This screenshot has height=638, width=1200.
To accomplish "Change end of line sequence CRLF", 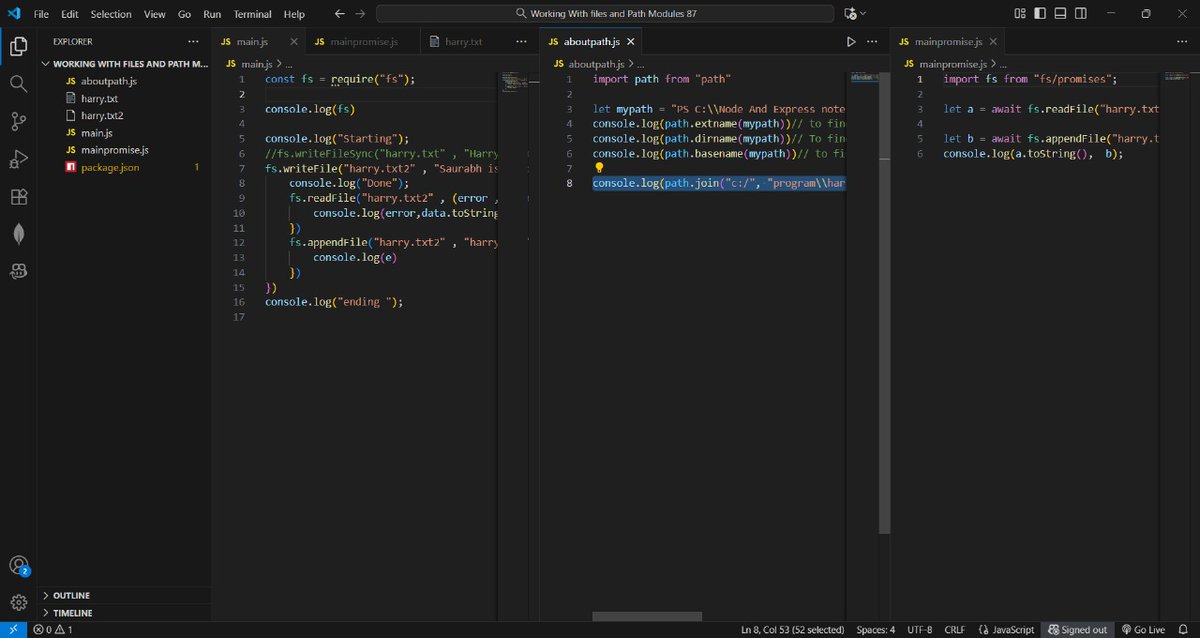I will (955, 630).
